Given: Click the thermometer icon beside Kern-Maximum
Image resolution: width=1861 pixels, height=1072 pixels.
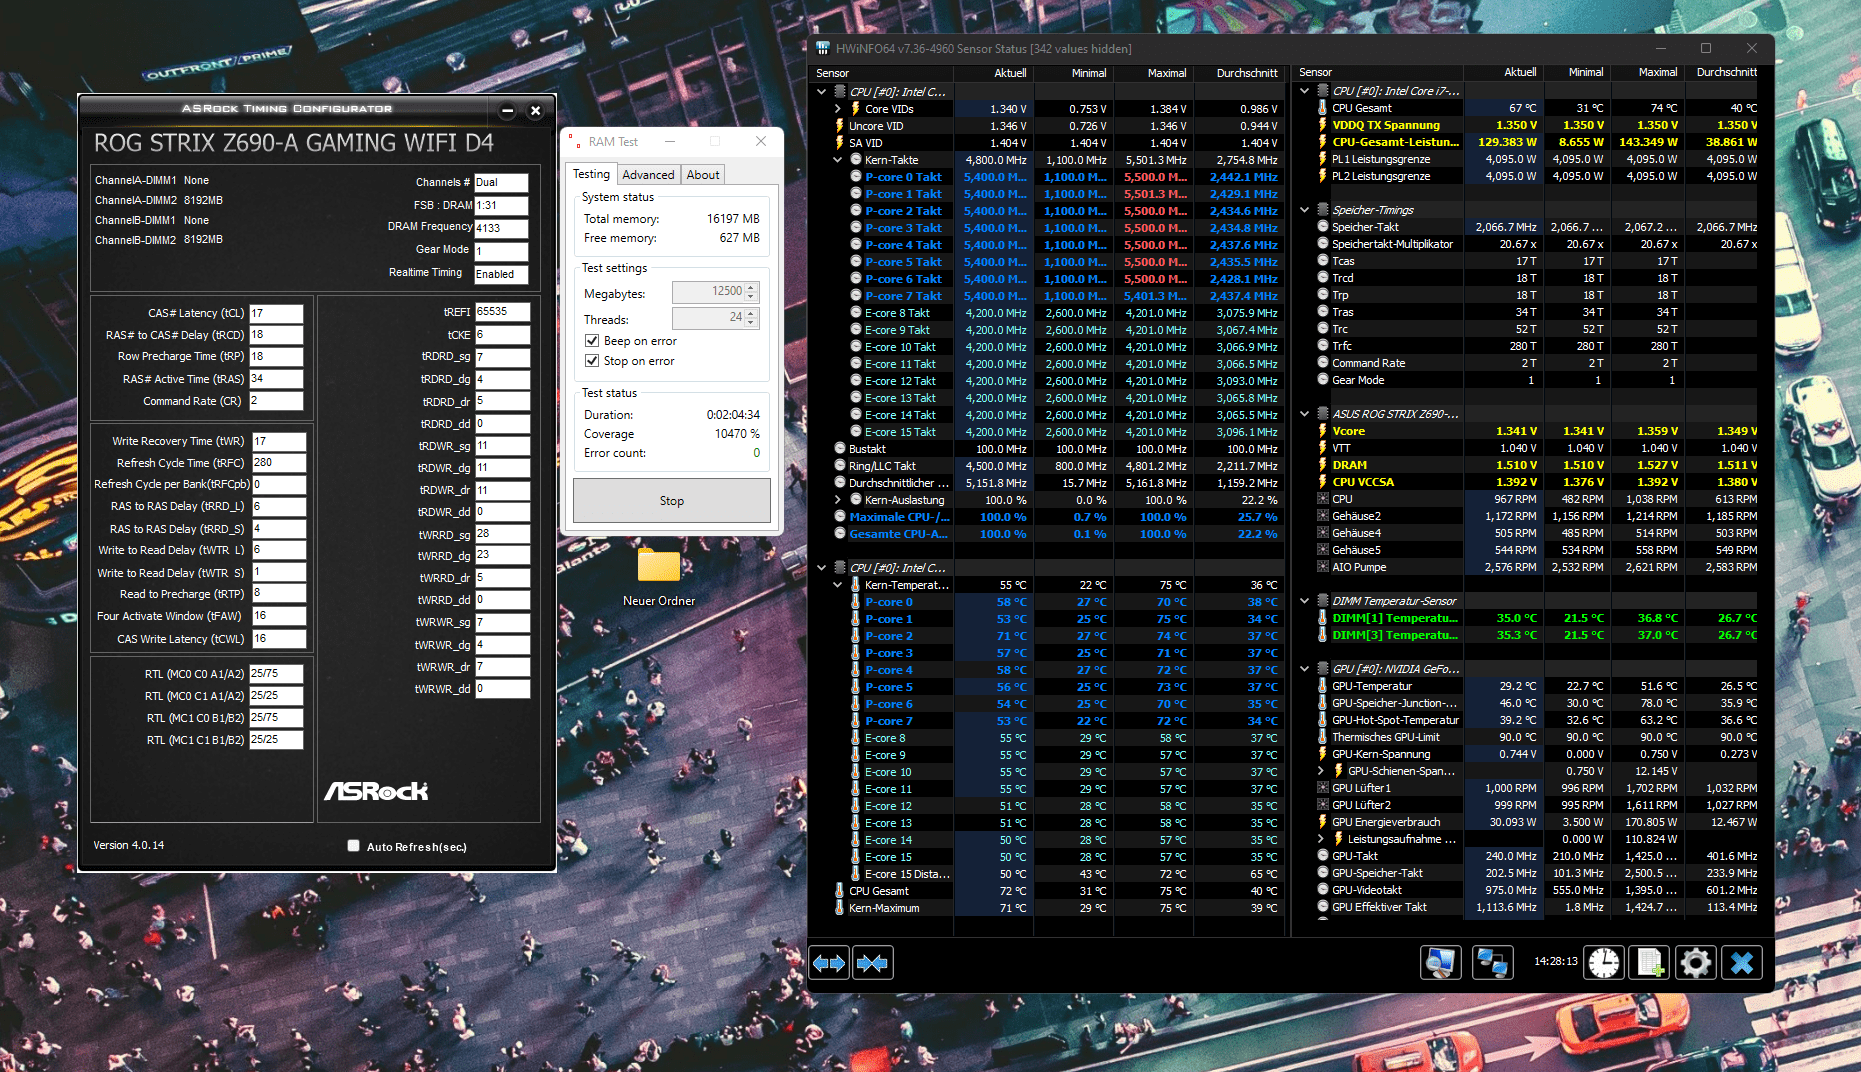Looking at the screenshot, I should 840,908.
